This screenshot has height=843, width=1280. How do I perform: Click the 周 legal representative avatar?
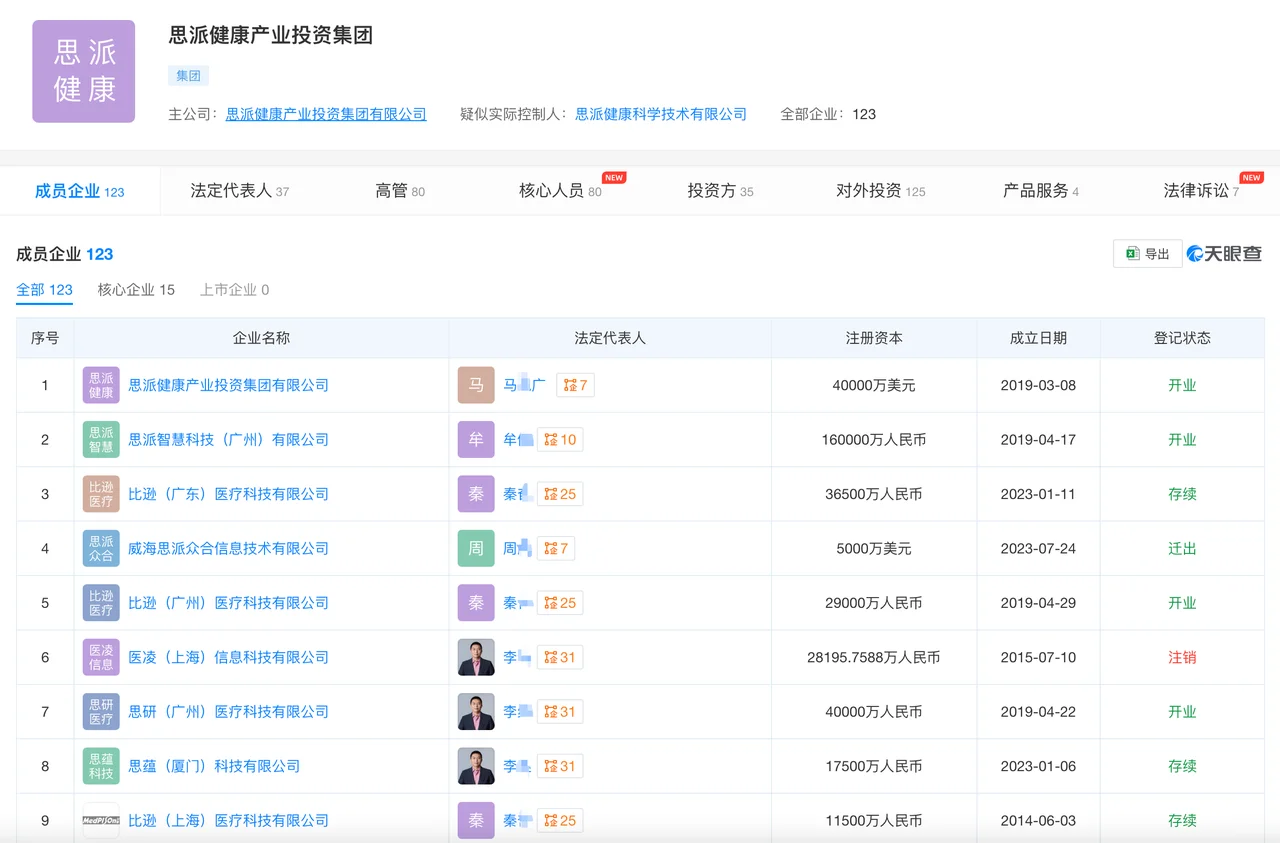pyautogui.click(x=476, y=548)
